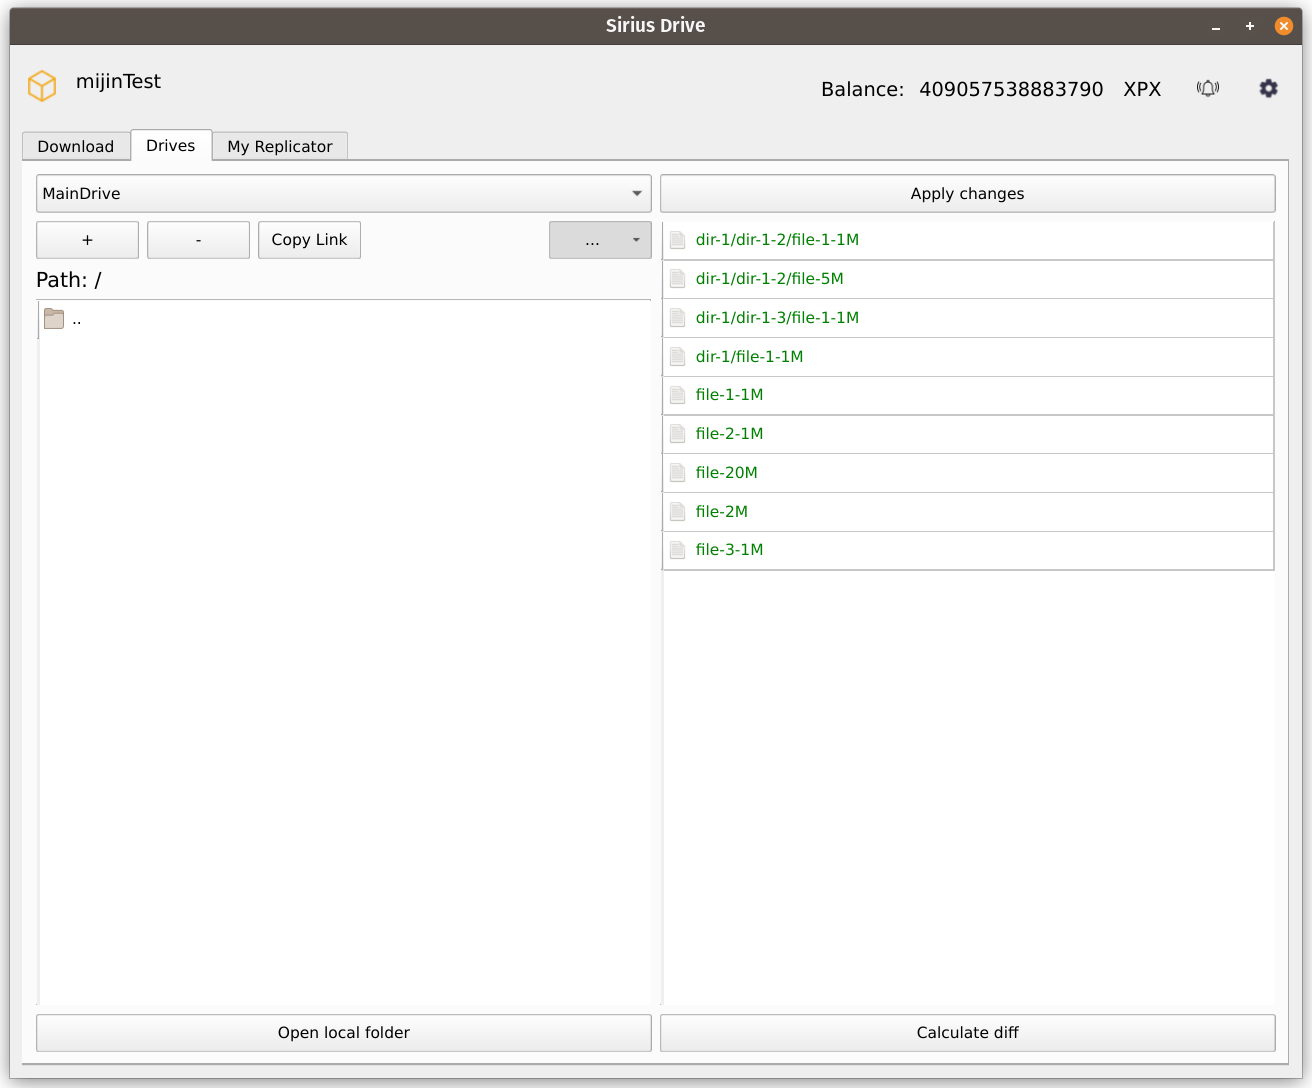The height and width of the screenshot is (1088, 1312).
Task: Select dir-1/dir-1-2/file-5M in diff list
Action: coord(968,279)
